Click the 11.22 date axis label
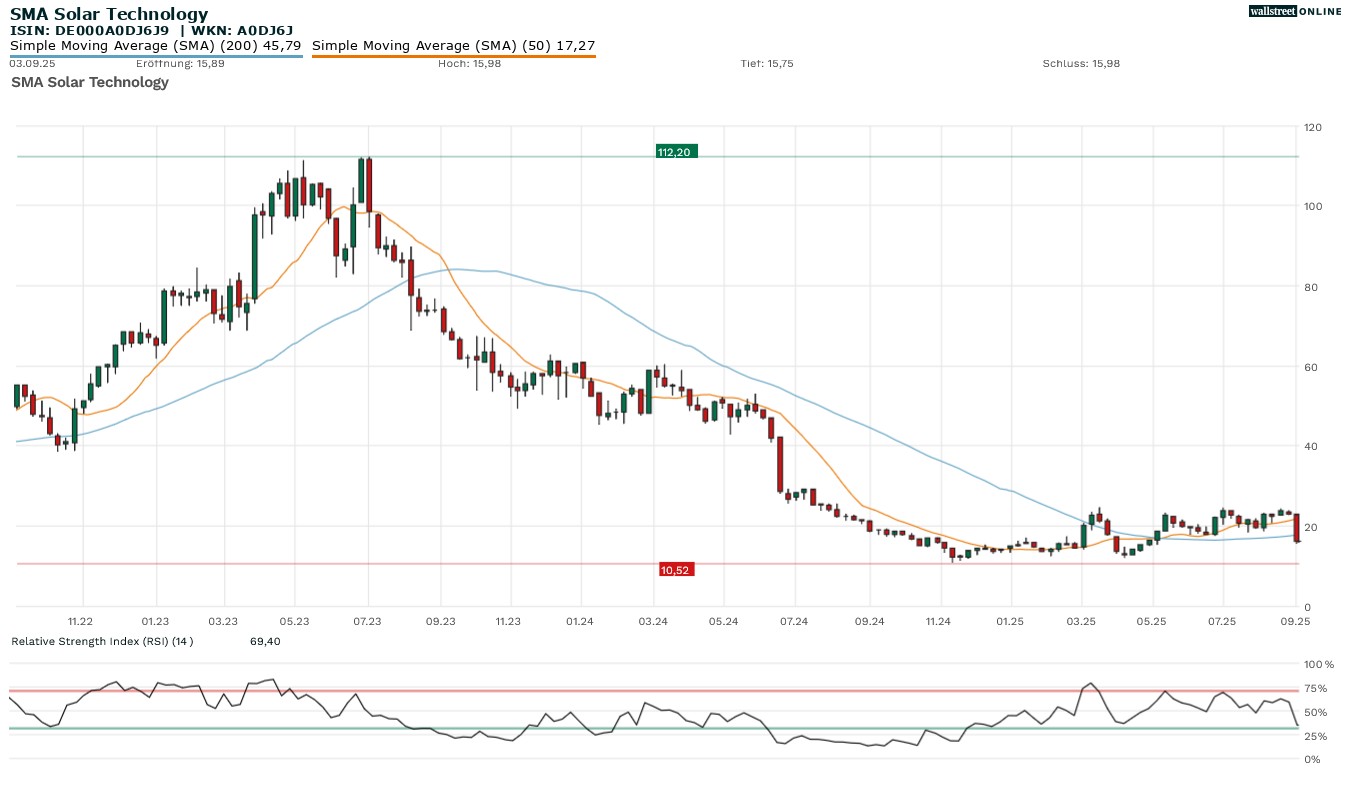1349x786 pixels. pyautogui.click(x=81, y=622)
